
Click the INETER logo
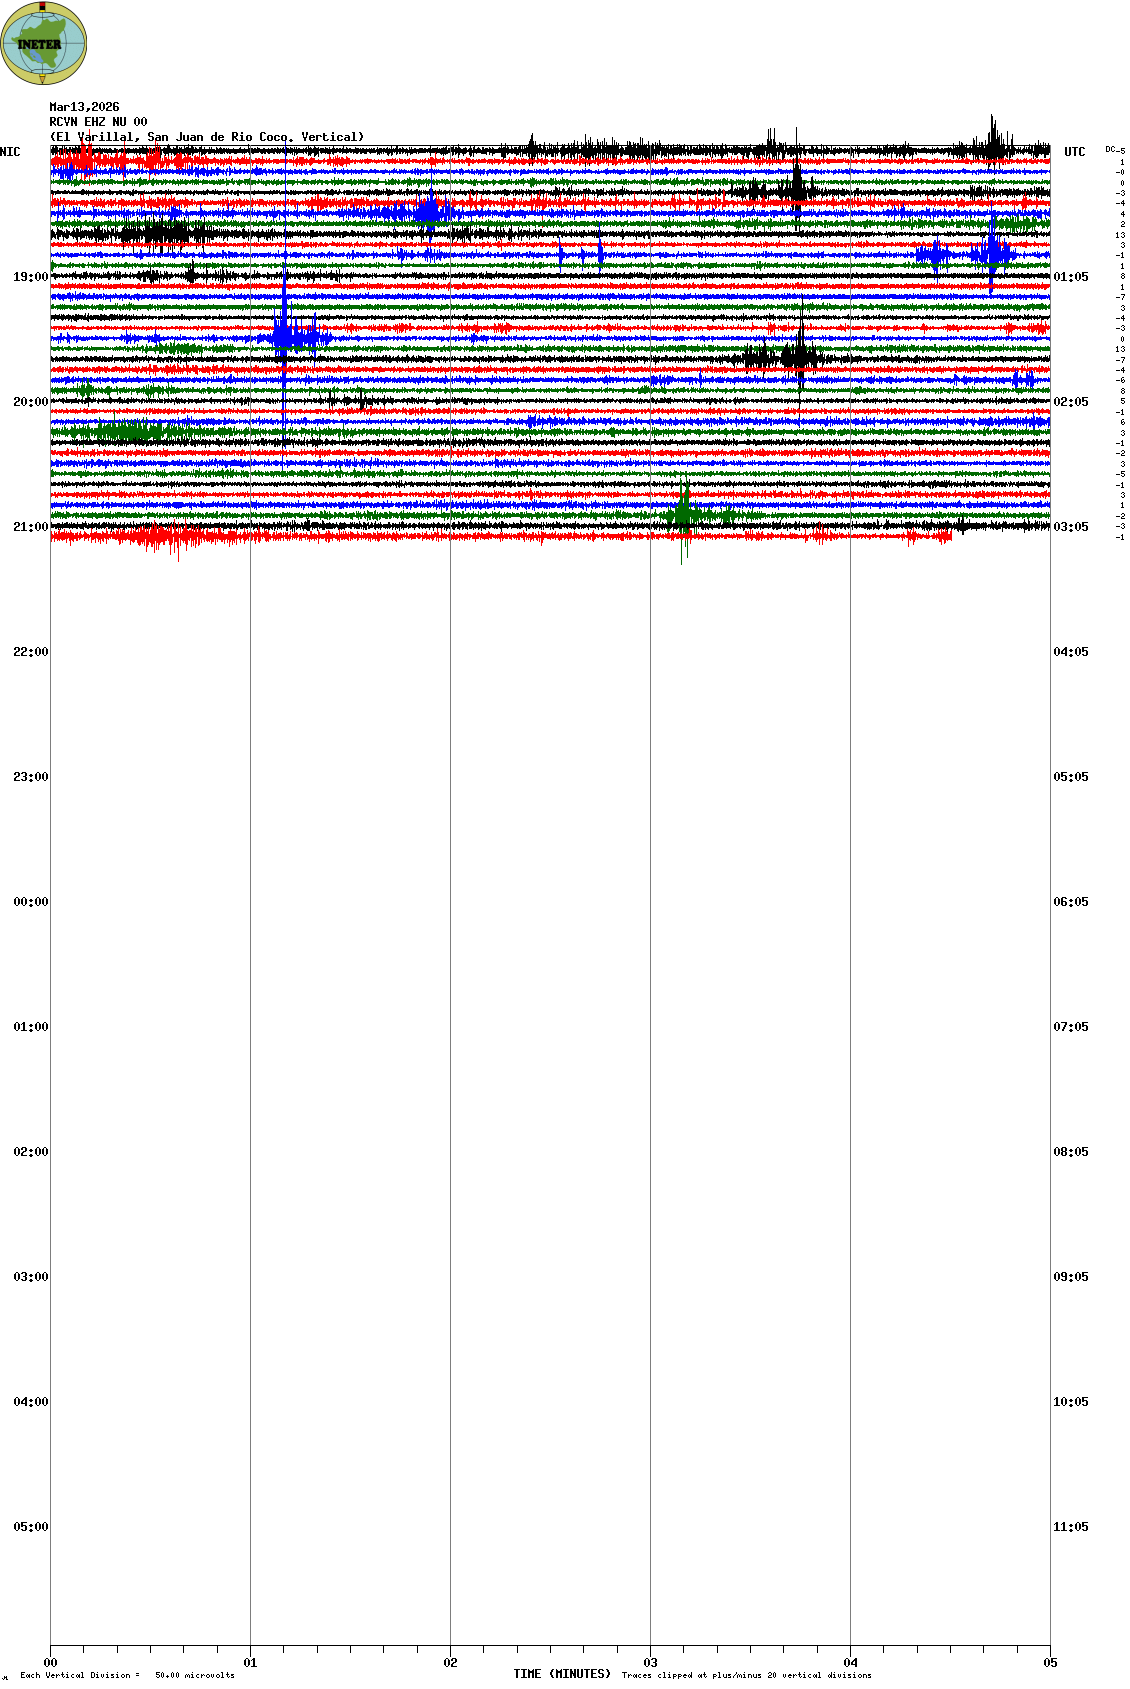coord(43,43)
